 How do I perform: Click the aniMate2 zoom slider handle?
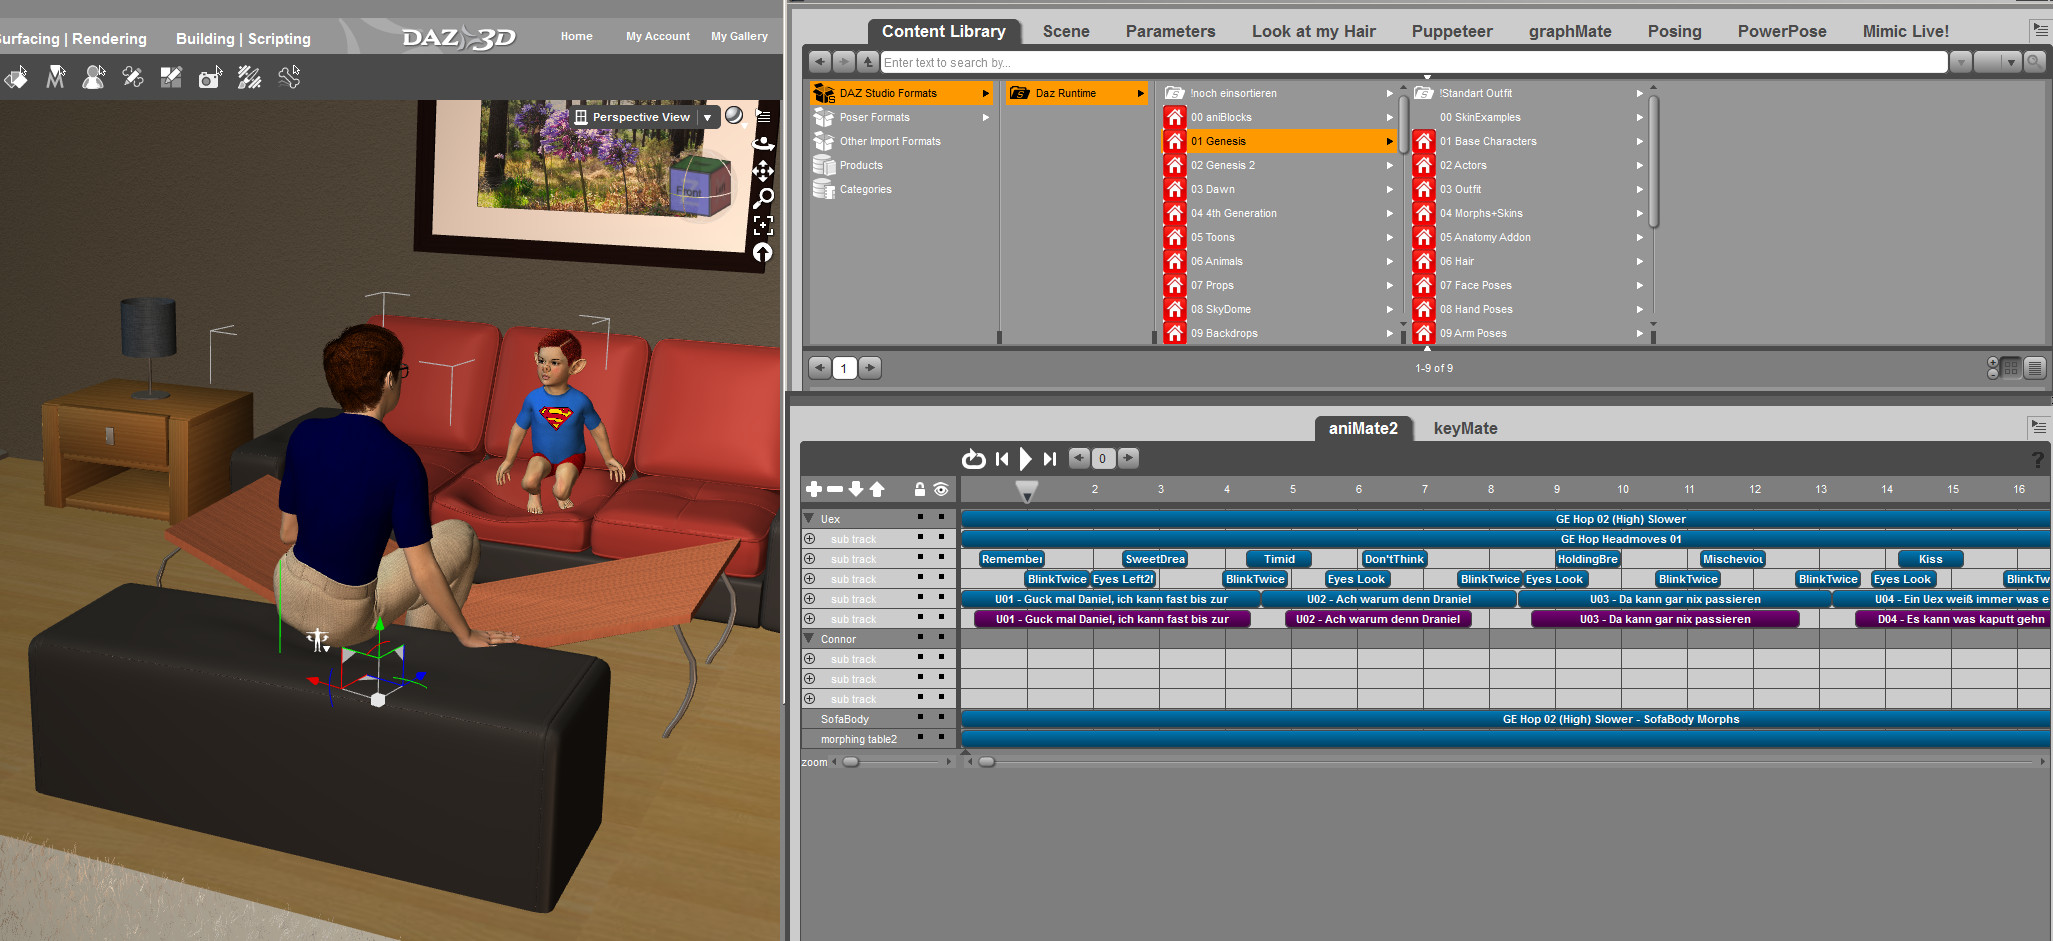click(x=850, y=762)
